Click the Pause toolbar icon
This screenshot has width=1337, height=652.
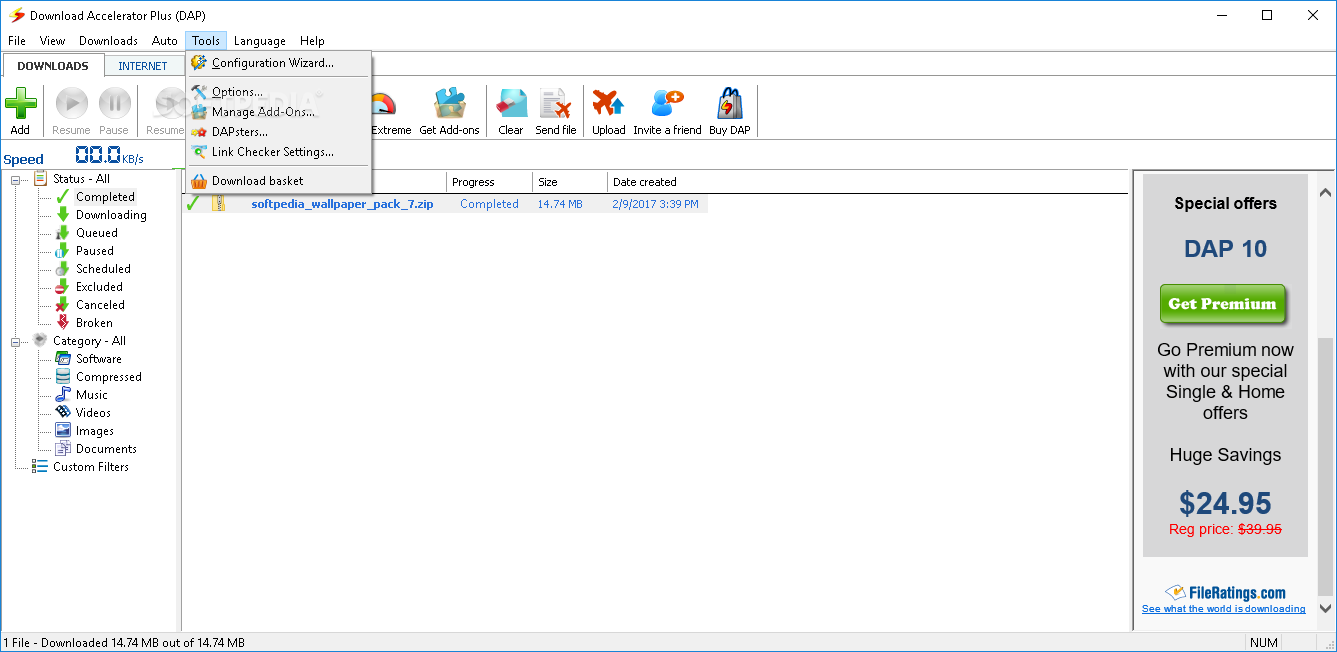coord(114,104)
